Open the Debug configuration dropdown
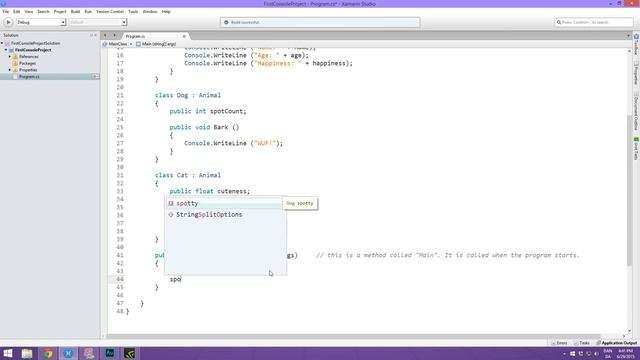The width and height of the screenshot is (640, 360). point(41,22)
